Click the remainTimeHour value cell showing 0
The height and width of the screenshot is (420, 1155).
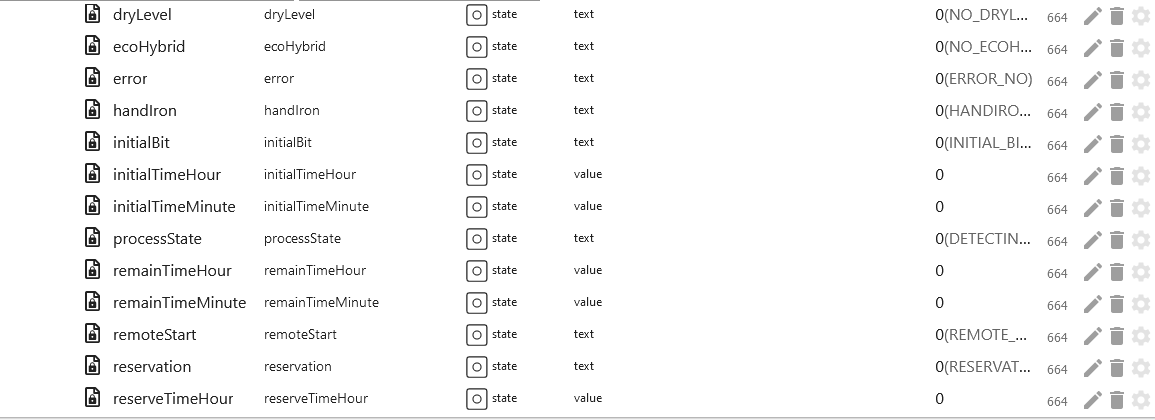[939, 270]
